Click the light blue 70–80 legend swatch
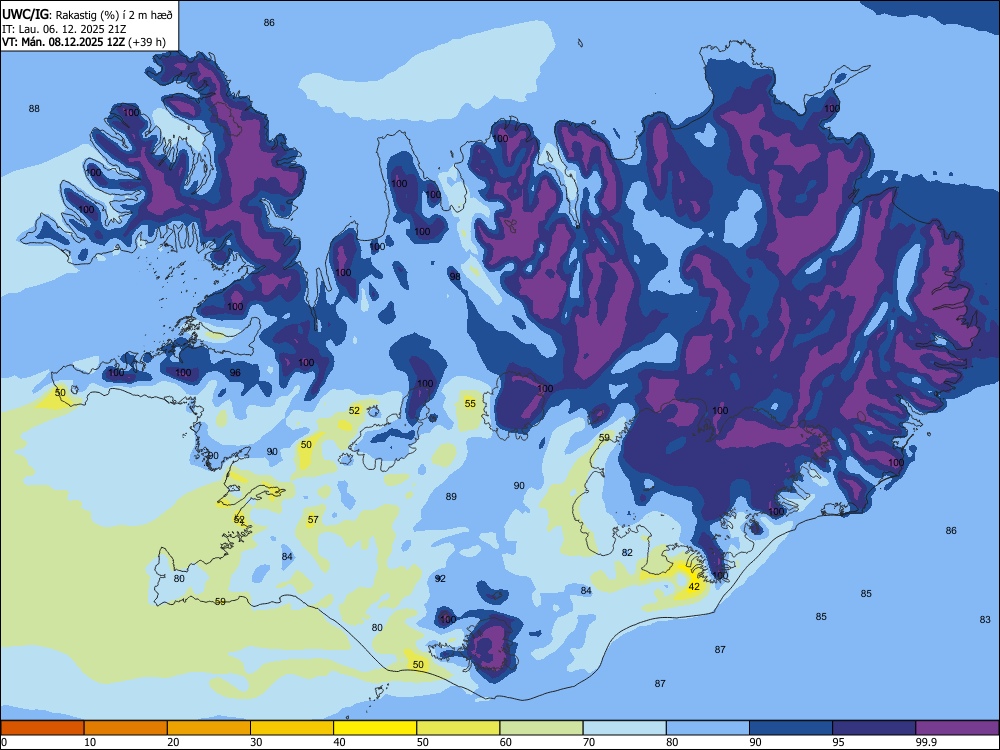Image resolution: width=1000 pixels, height=750 pixels. coord(625,728)
